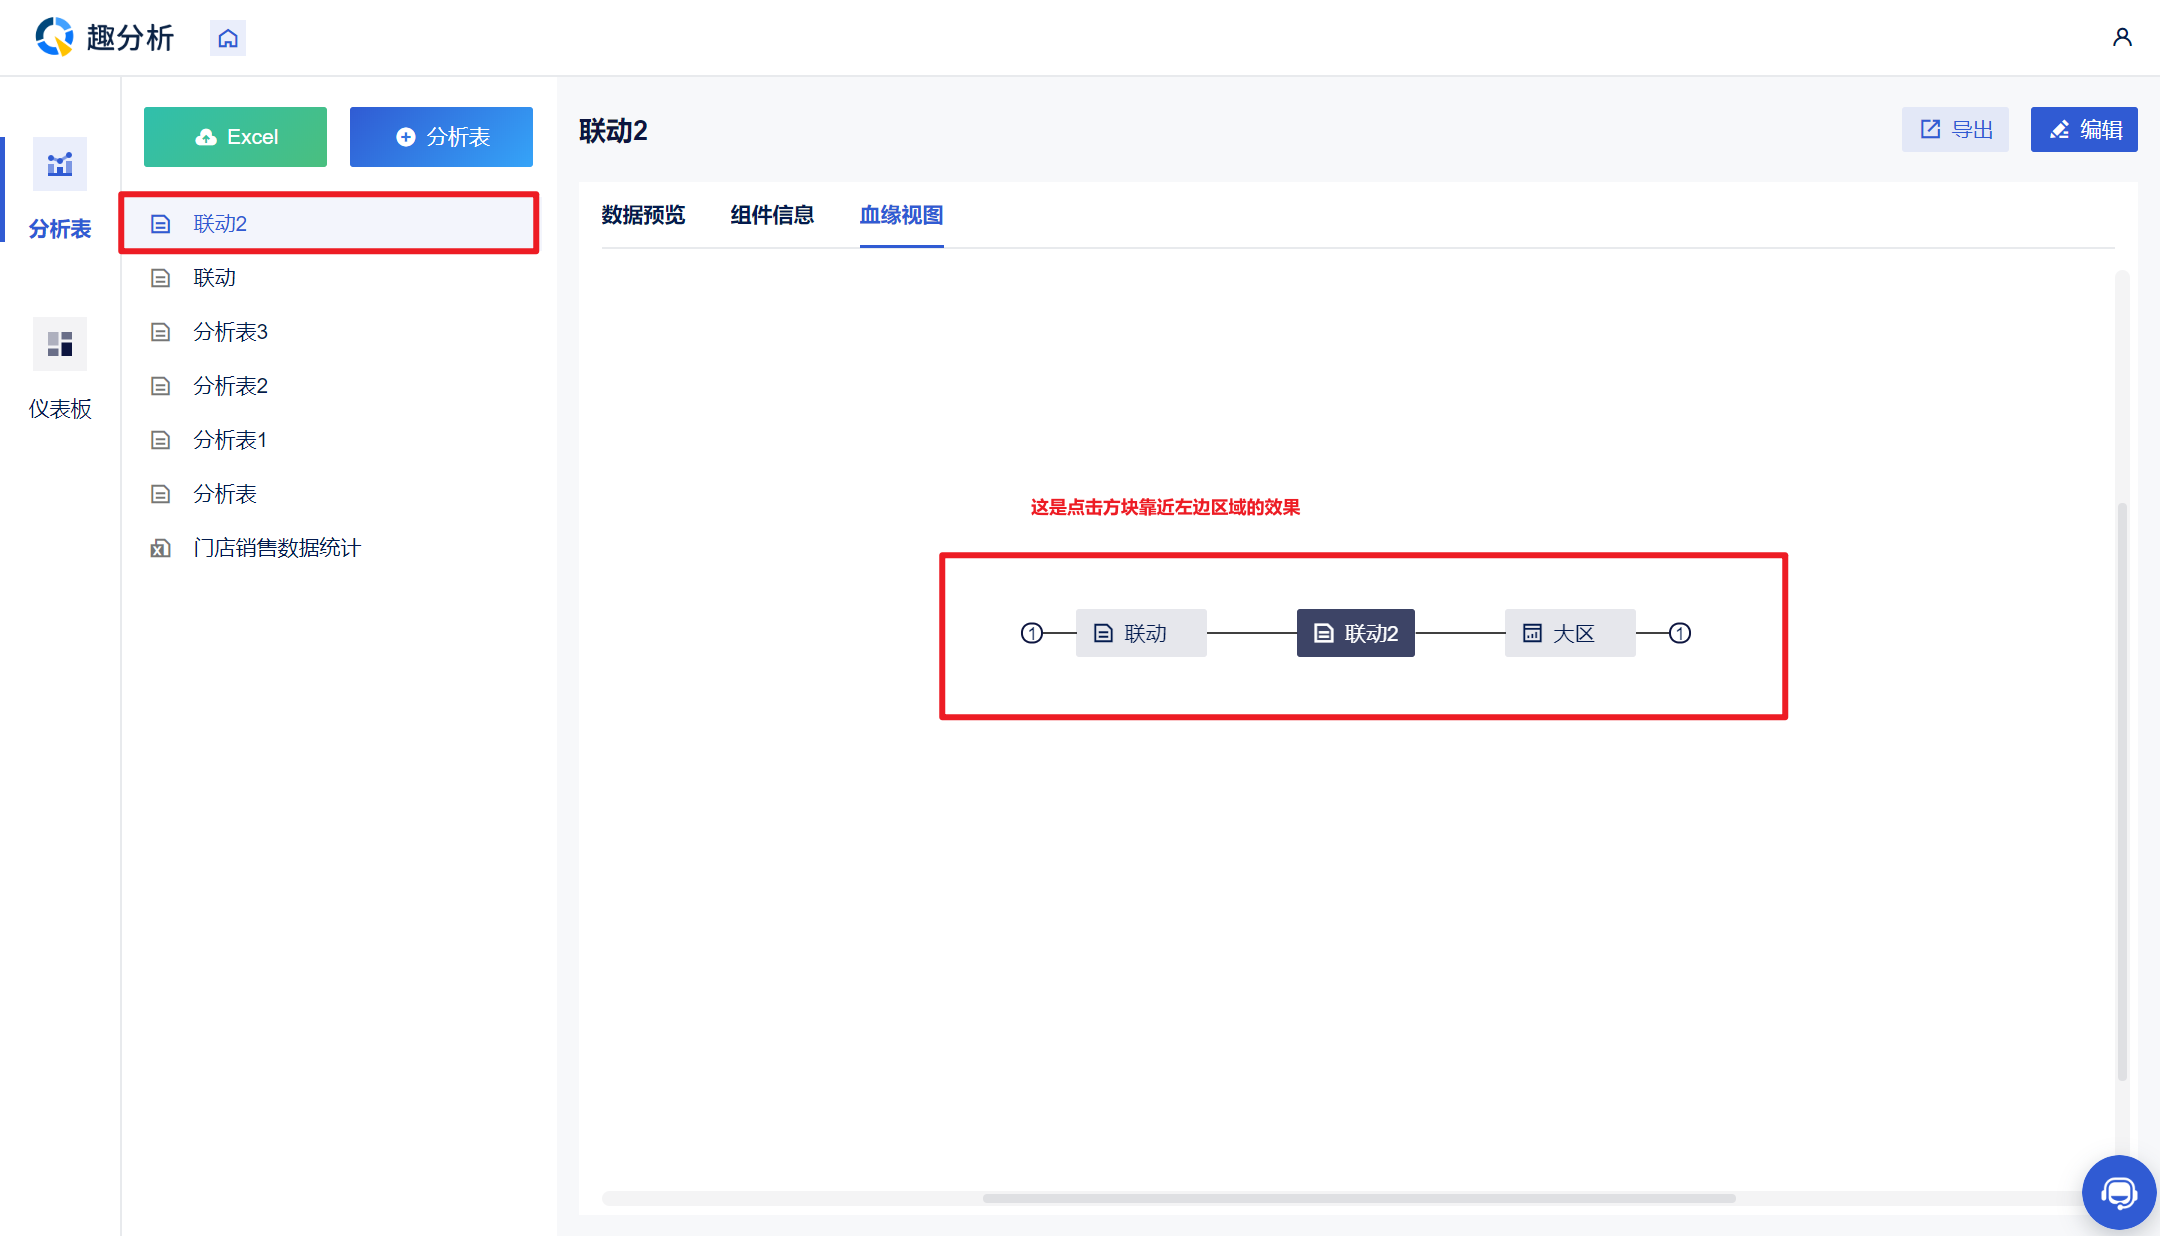This screenshot has height=1236, width=2160.
Task: Open 分析表1 in the list
Action: pos(230,440)
